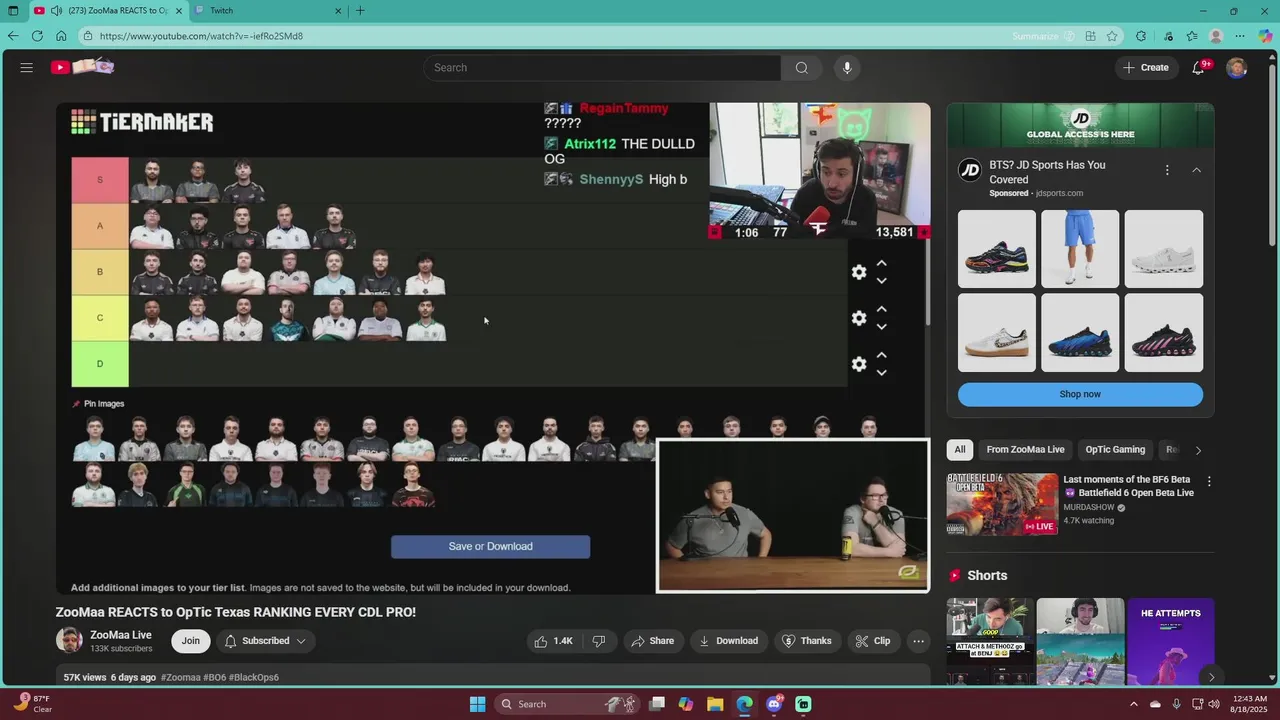Click the #Zoomaa hashtag

tap(181, 677)
